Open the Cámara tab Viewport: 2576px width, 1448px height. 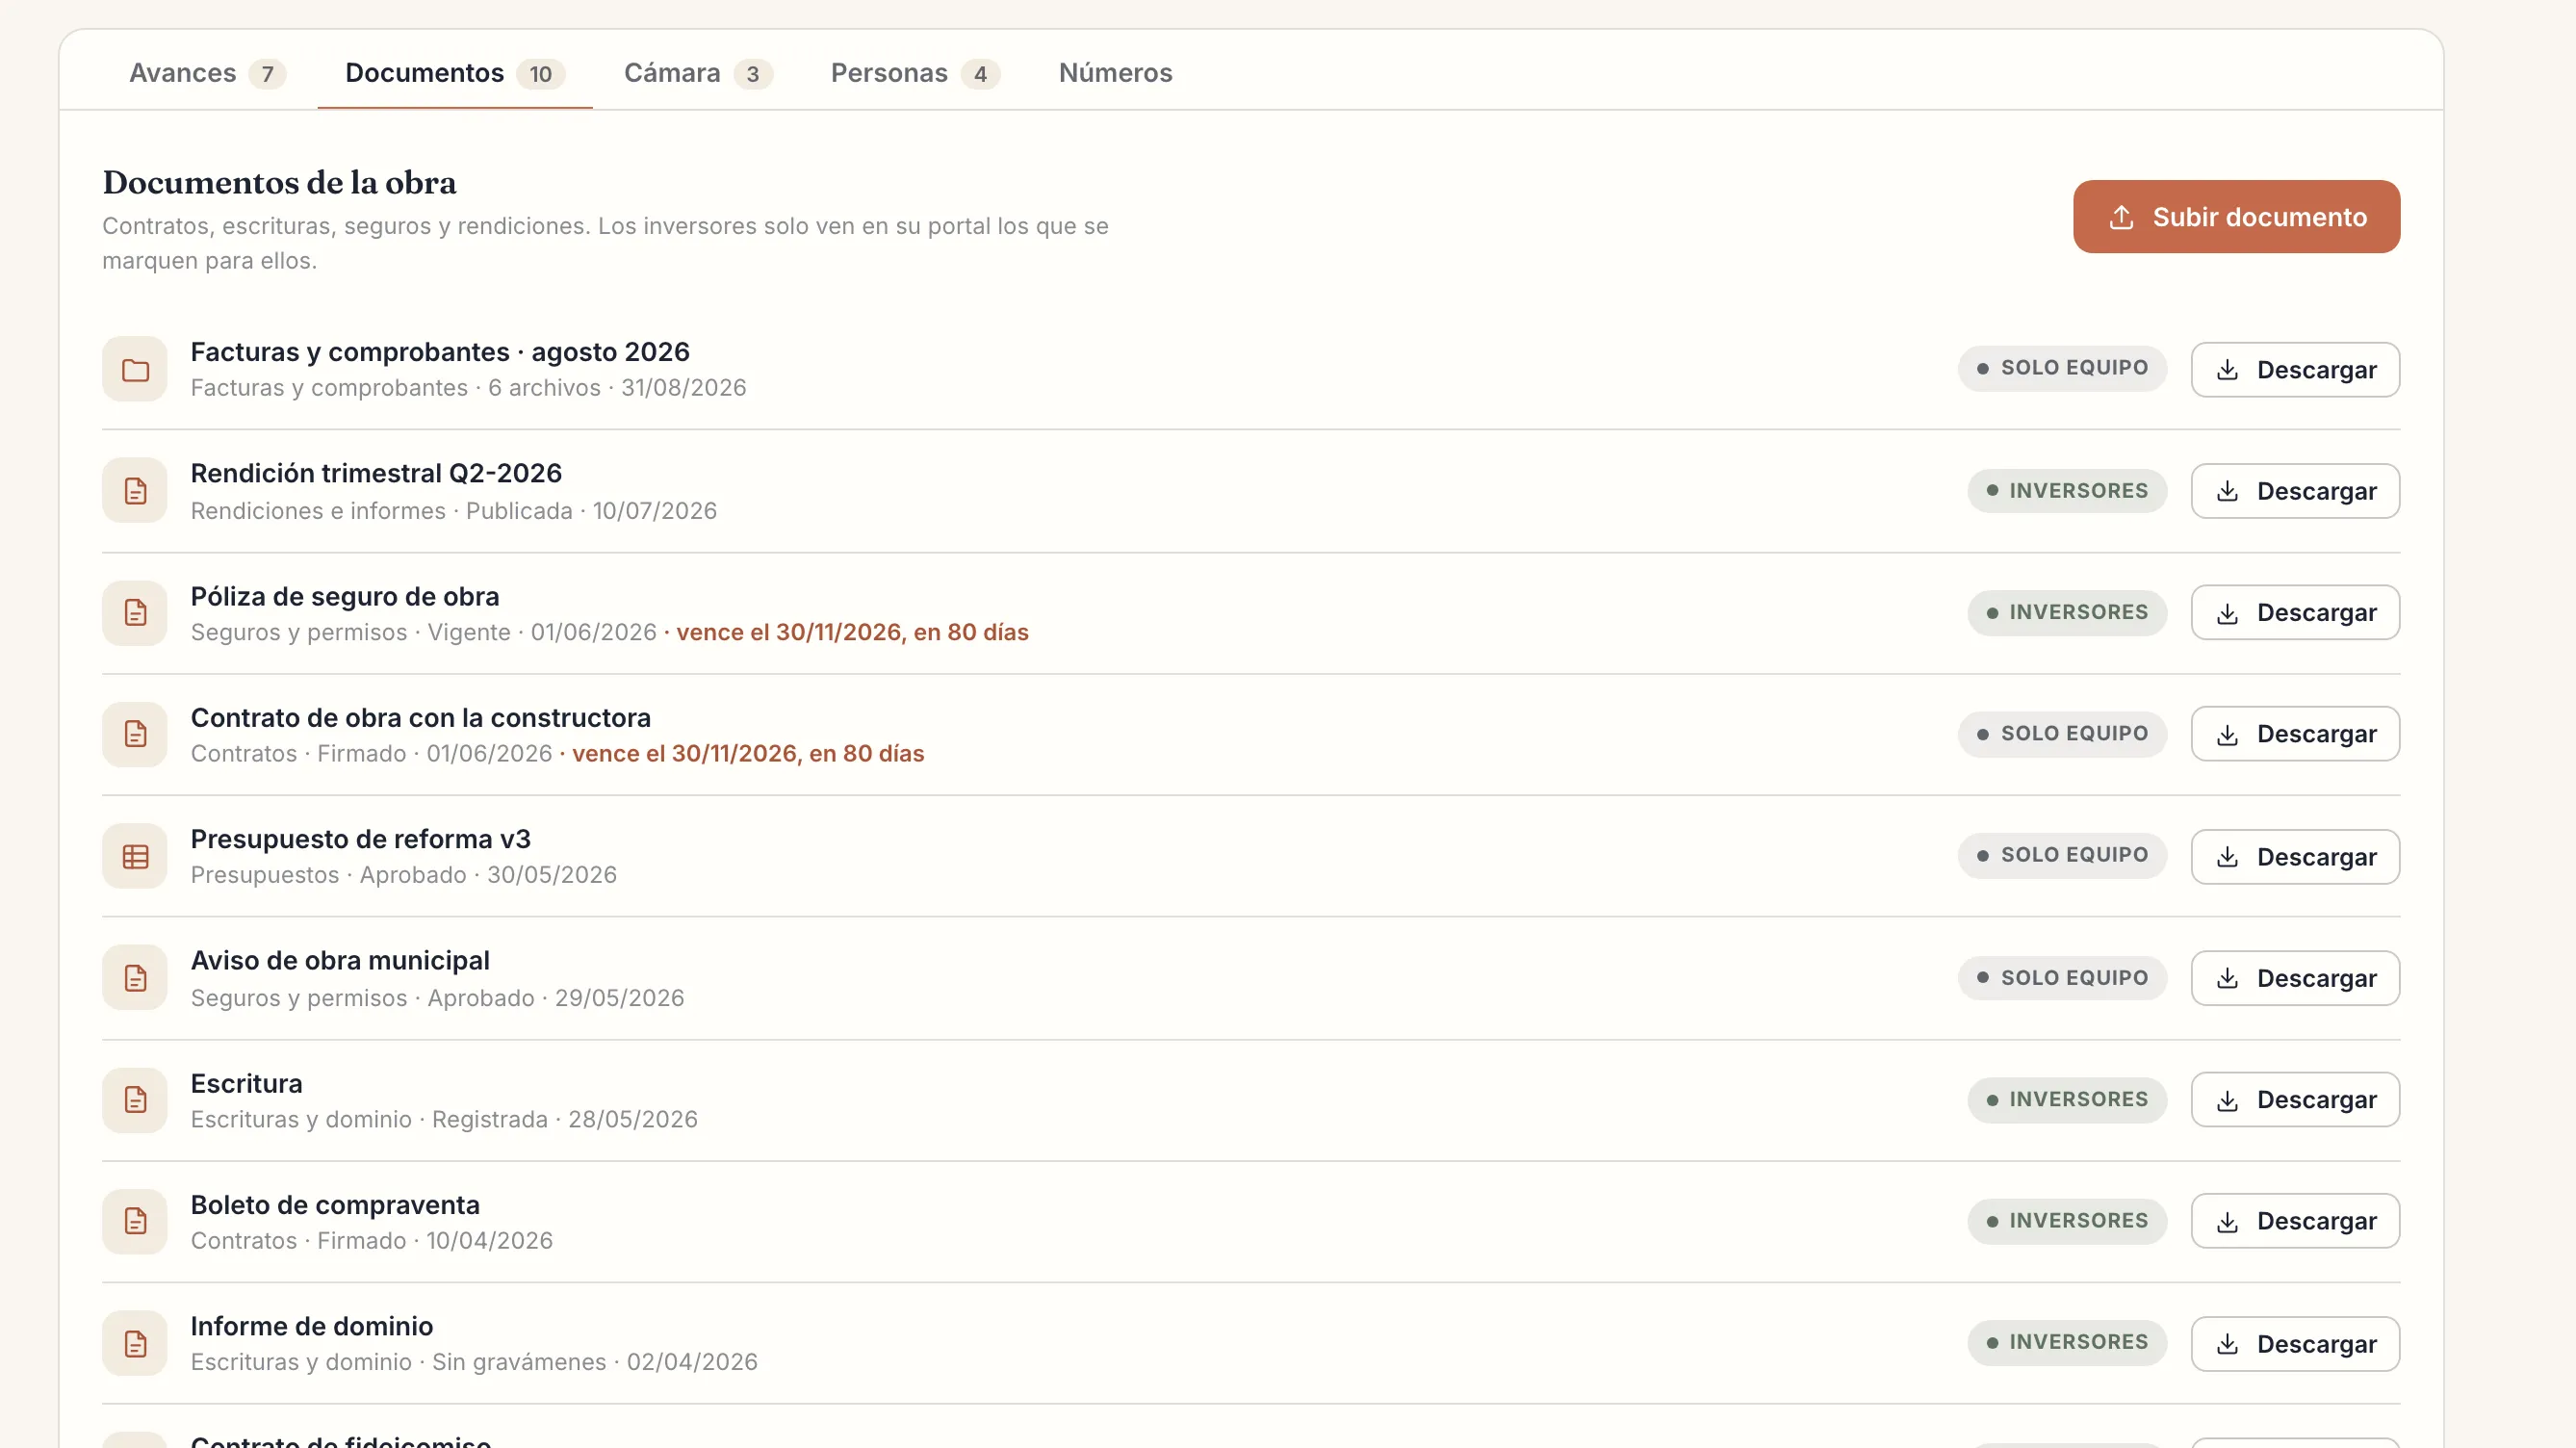coord(698,73)
